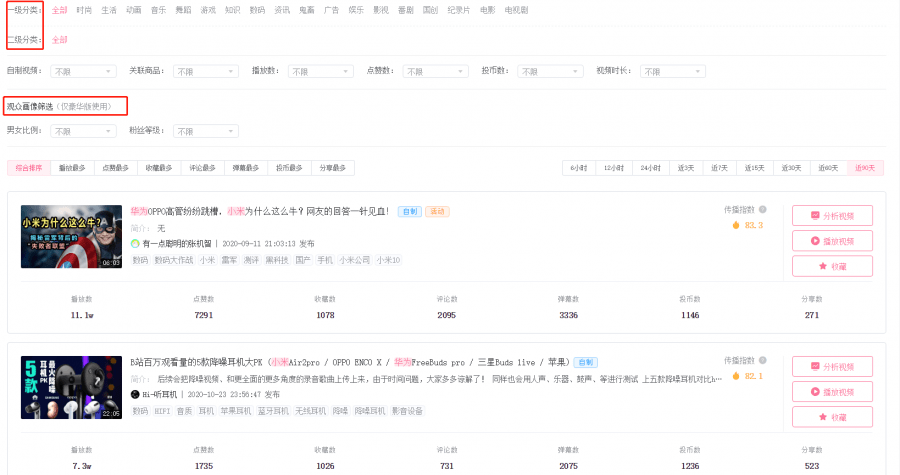Select the 国创 category
The width and height of the screenshot is (900, 475).
coord(430,10)
